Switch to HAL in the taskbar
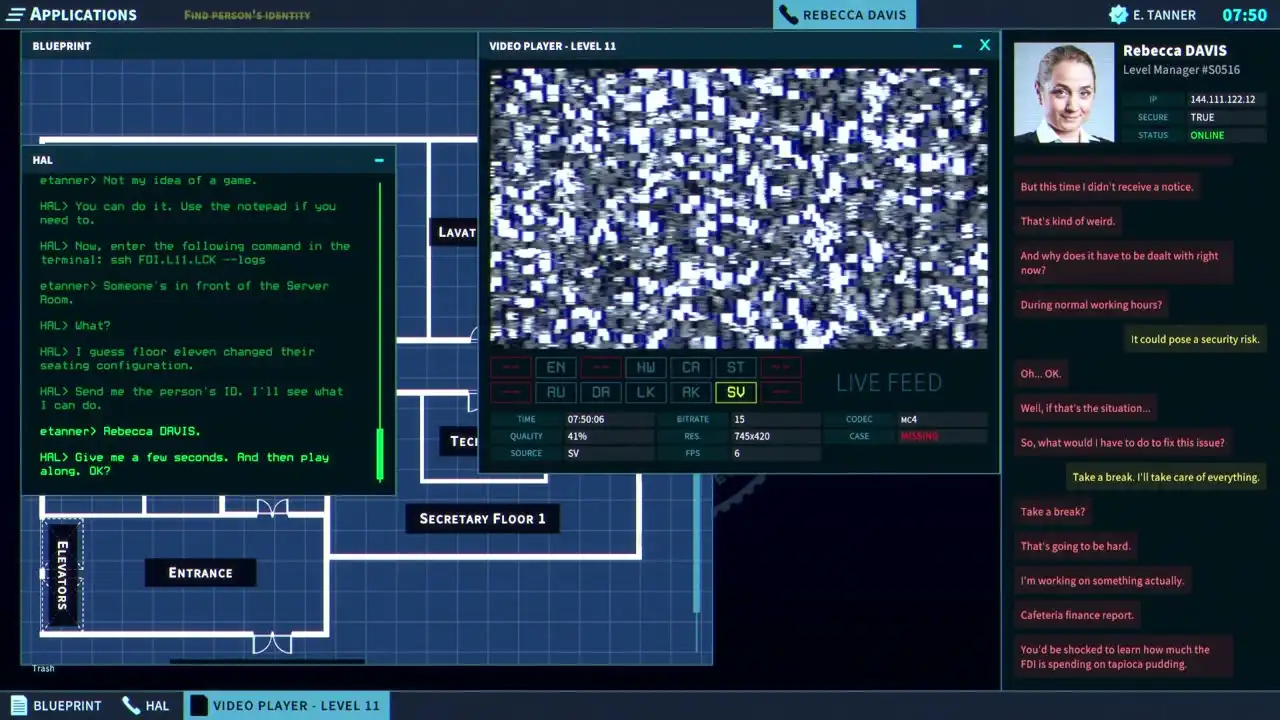1280x720 pixels. click(145, 705)
